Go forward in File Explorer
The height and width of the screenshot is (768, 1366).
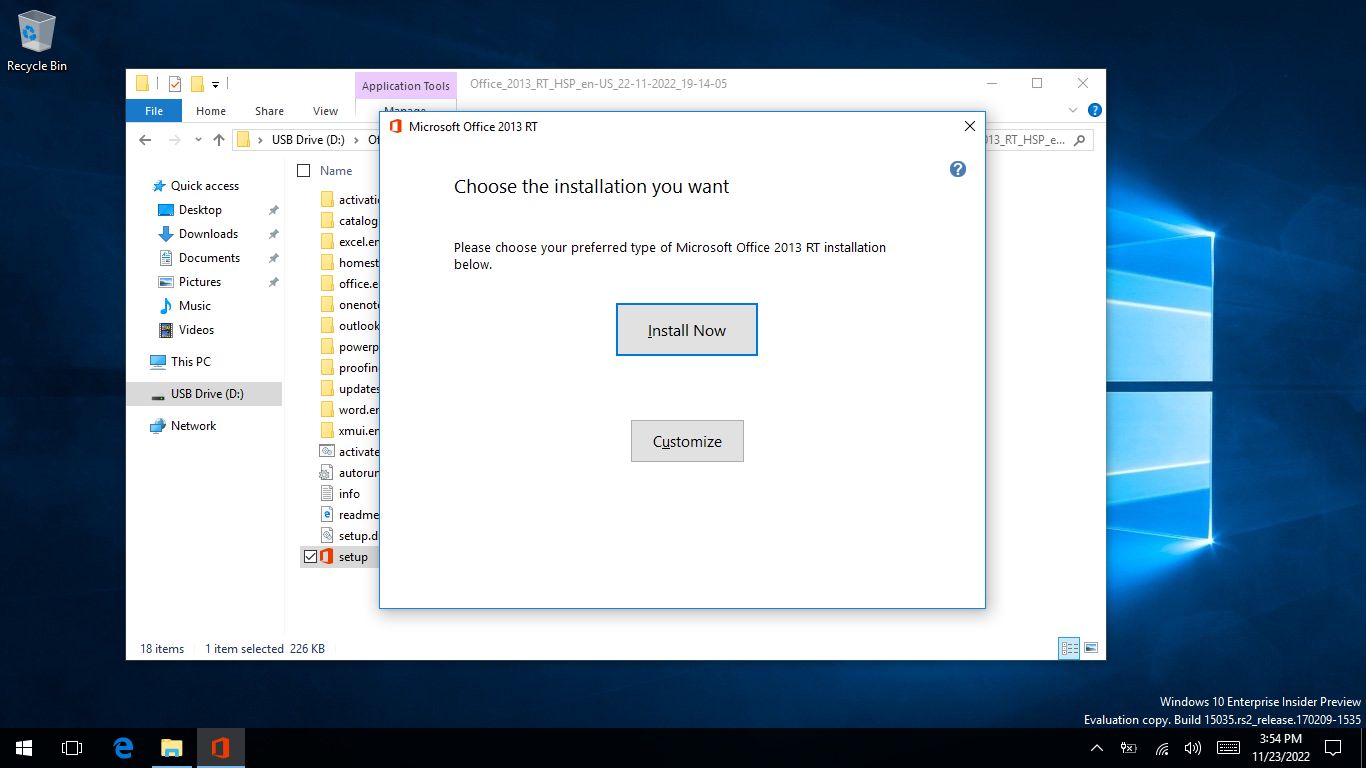click(x=174, y=140)
